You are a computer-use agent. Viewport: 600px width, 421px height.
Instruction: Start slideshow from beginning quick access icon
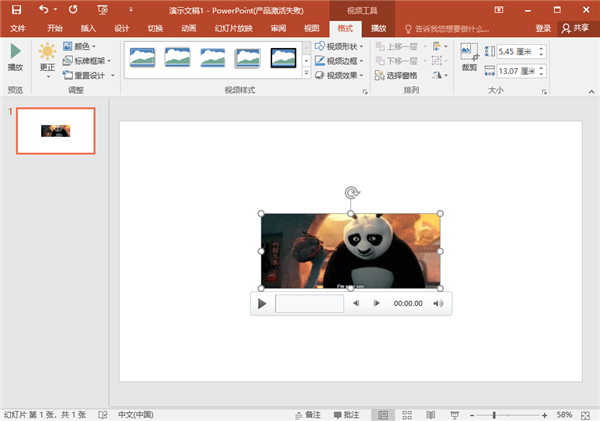tap(103, 10)
